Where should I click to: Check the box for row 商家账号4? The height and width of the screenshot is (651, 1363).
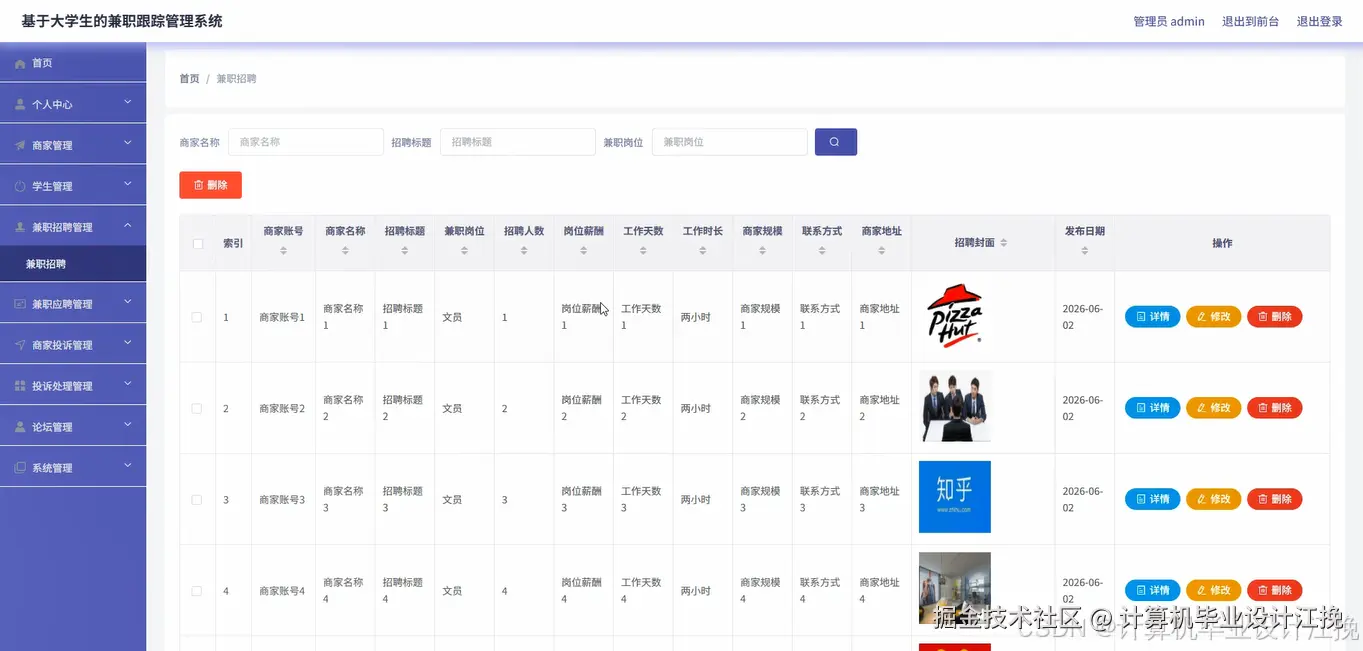point(197,591)
